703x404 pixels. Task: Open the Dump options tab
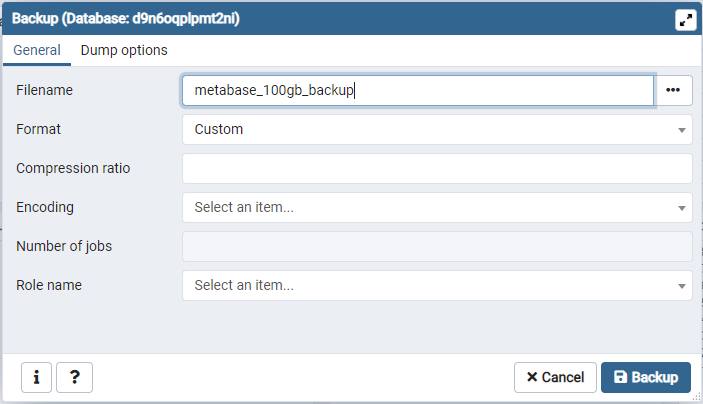pos(124,50)
